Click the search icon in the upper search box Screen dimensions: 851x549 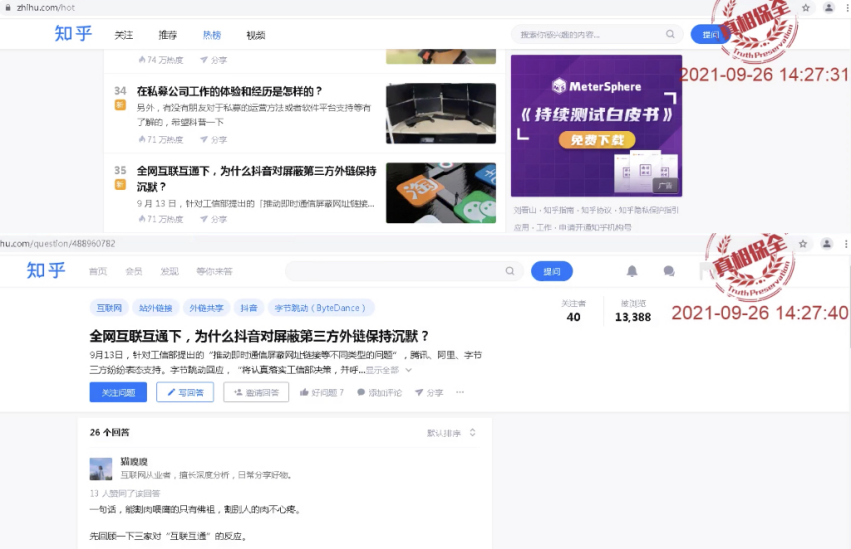pyautogui.click(x=670, y=35)
